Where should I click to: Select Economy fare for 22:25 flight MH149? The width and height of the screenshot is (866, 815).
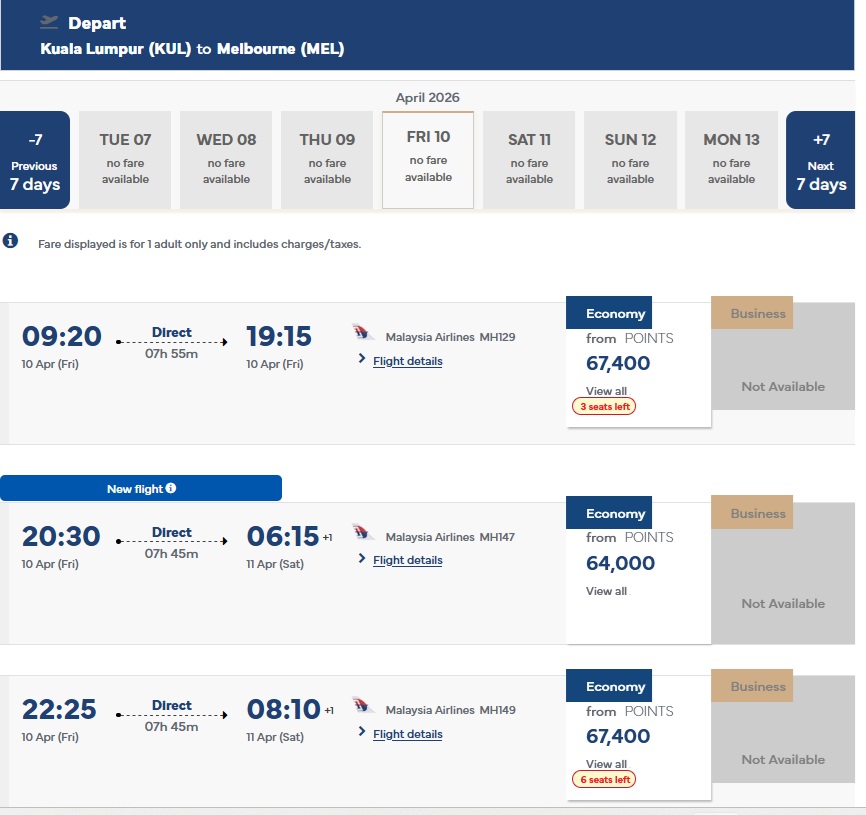(638, 736)
